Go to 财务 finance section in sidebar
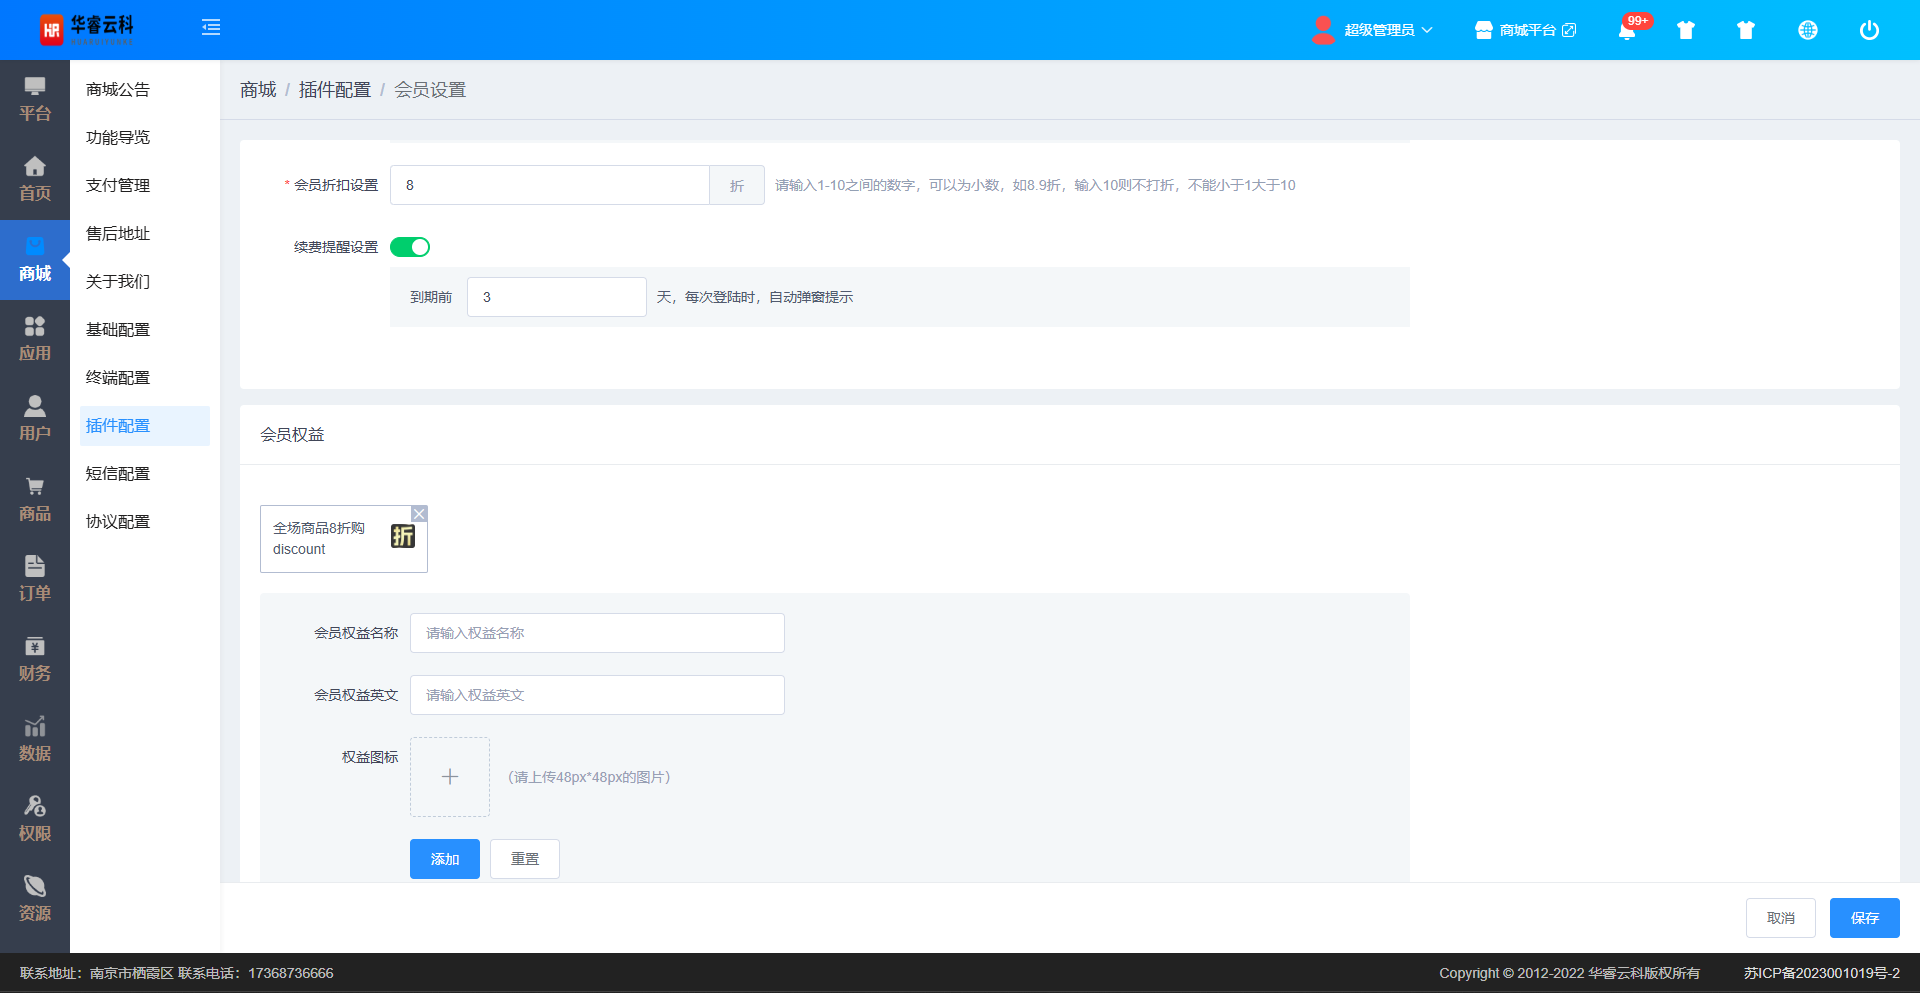This screenshot has width=1920, height=993. point(35,659)
